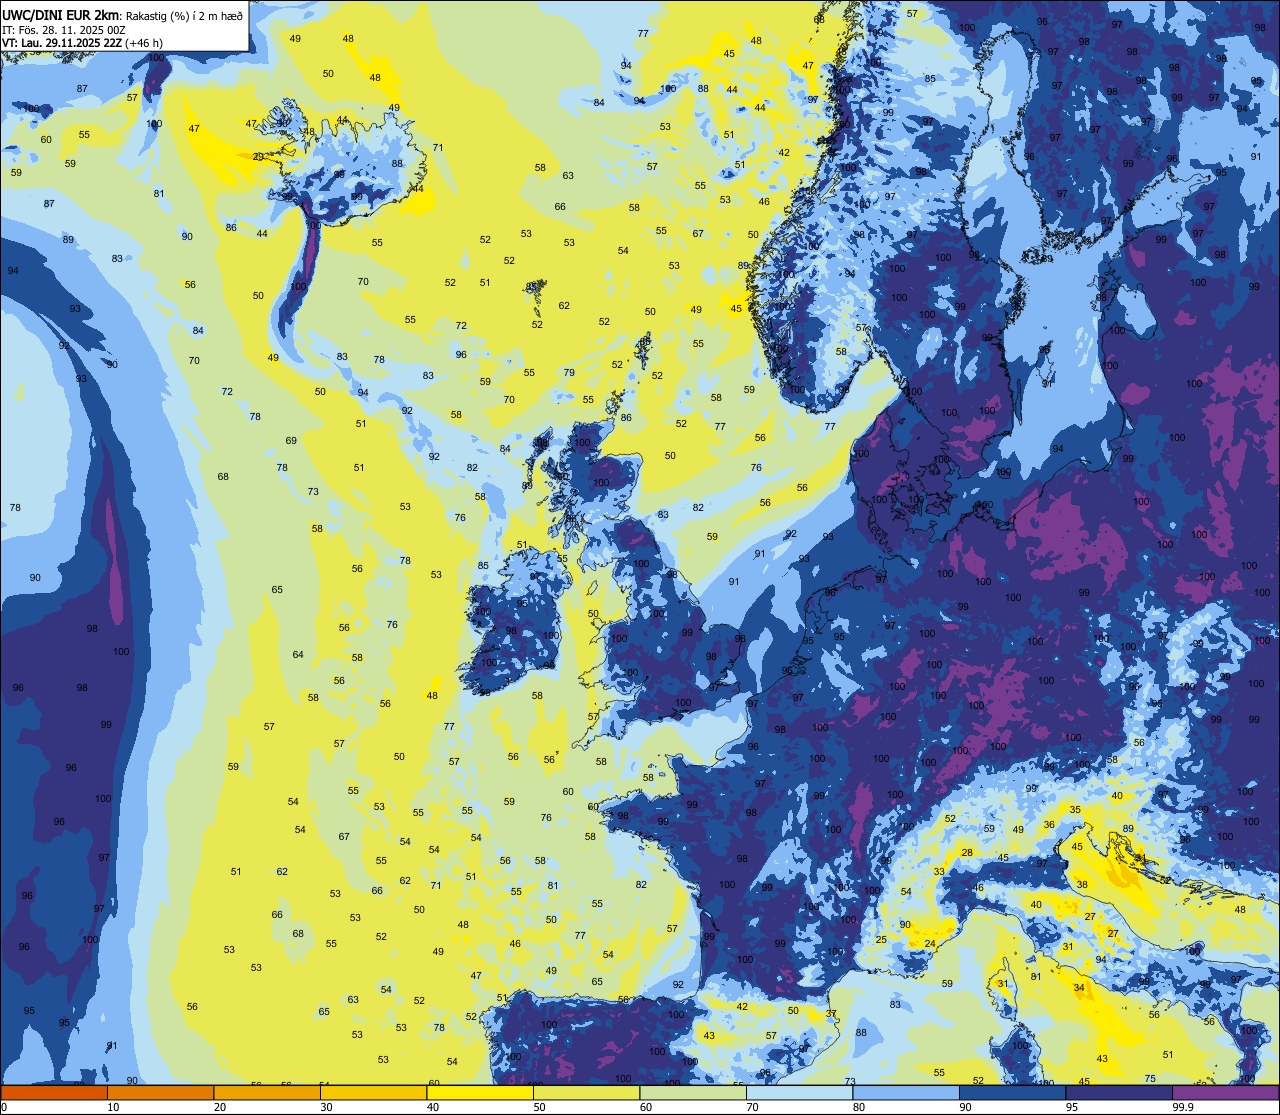Click the legend tick label 30
Viewport: 1280px width, 1115px height.
click(326, 1107)
